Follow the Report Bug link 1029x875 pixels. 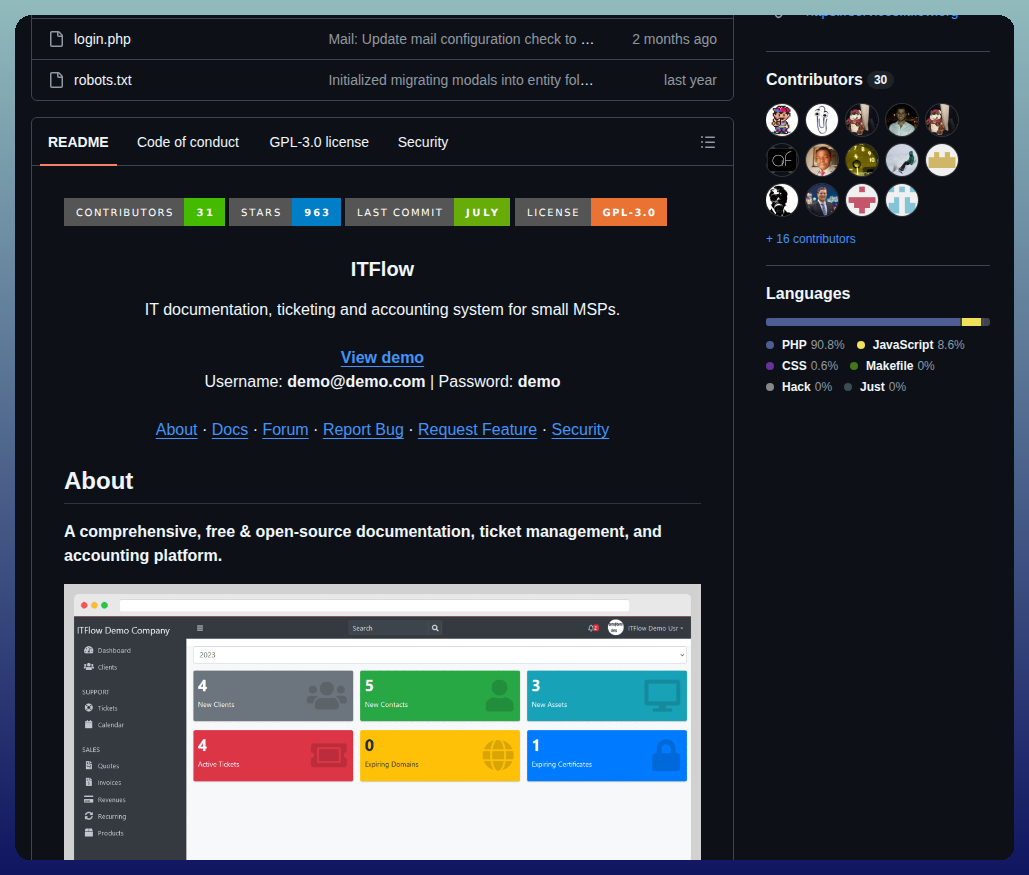pos(363,429)
